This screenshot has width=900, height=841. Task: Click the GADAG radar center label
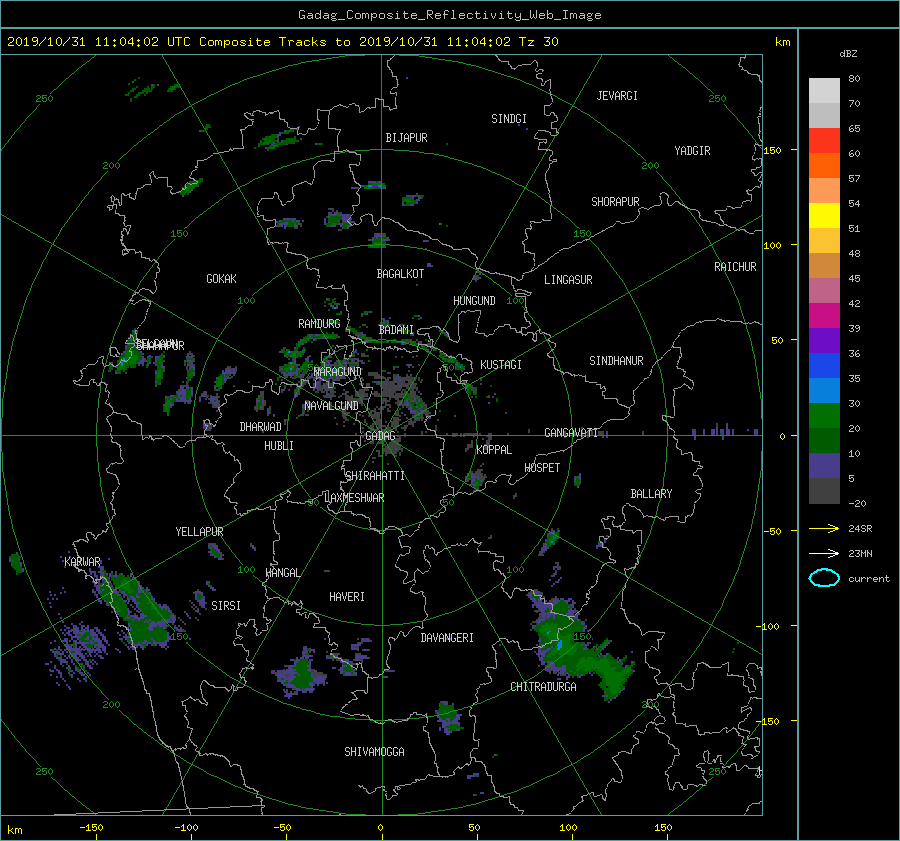point(380,436)
